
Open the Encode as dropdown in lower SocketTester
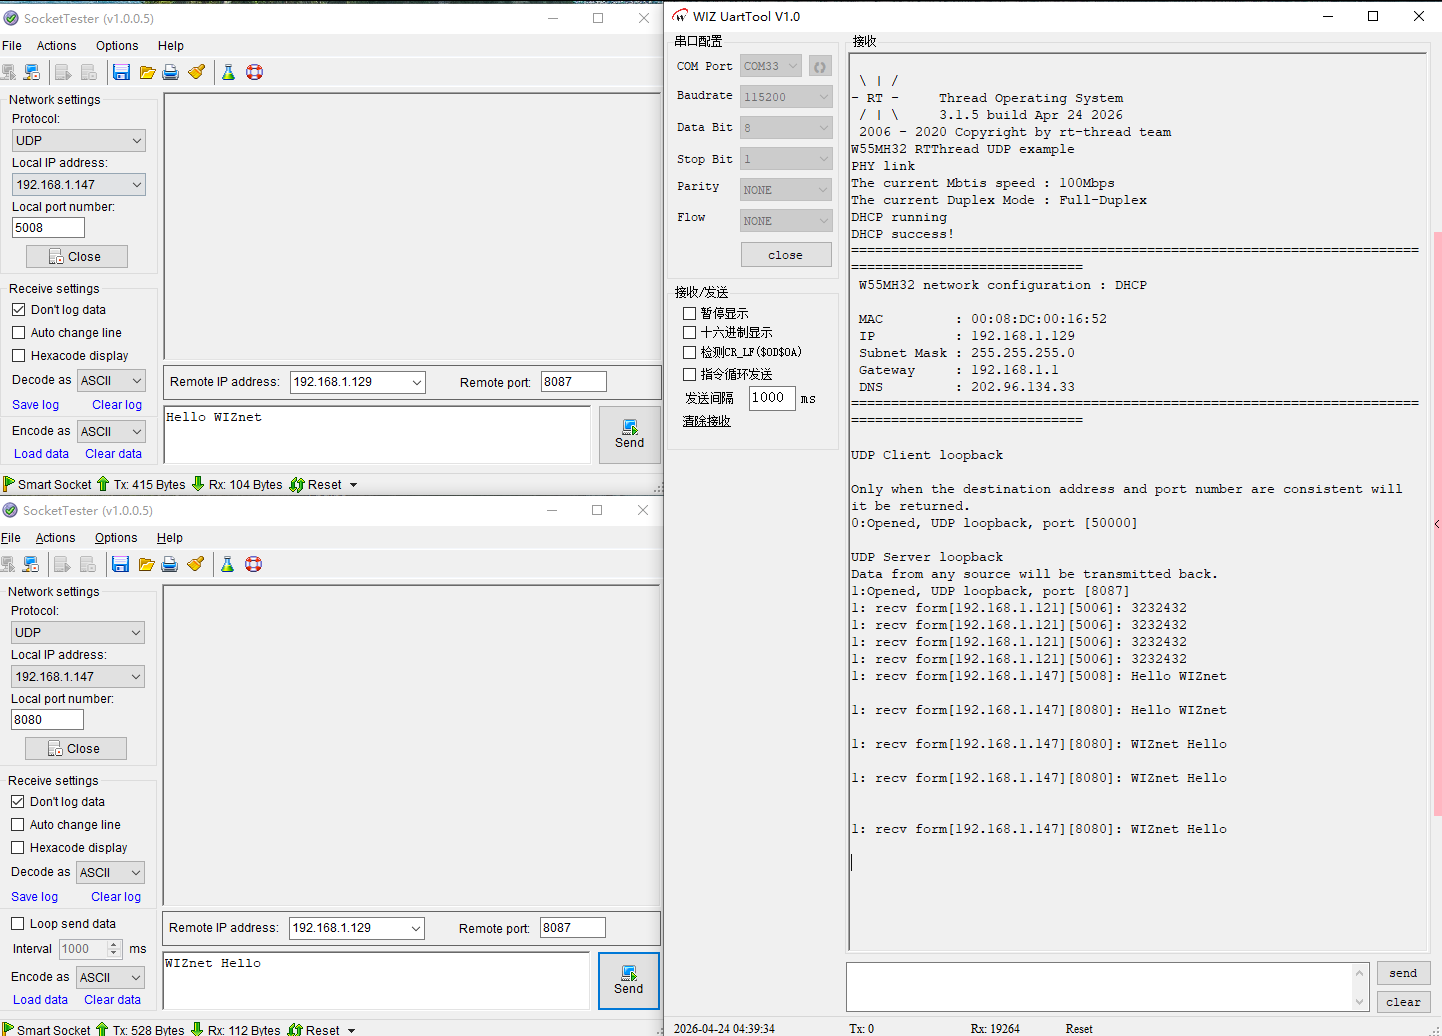click(111, 978)
